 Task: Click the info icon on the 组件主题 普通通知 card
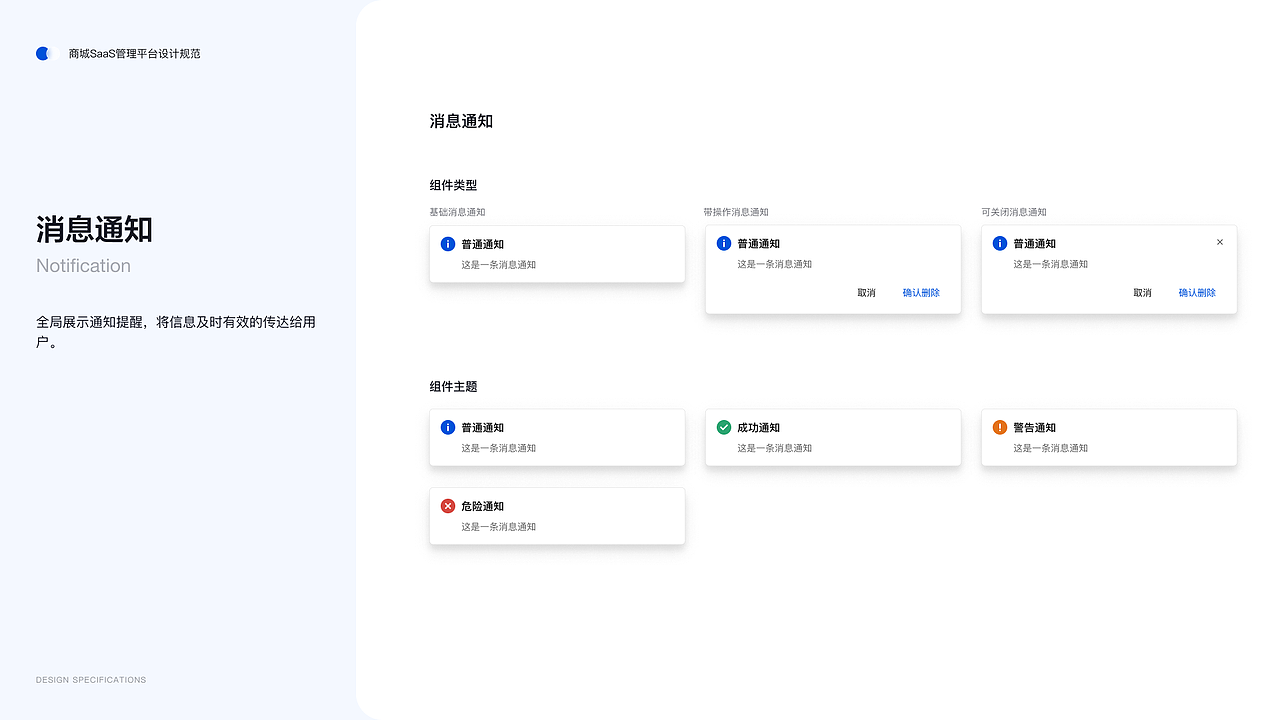[447, 427]
